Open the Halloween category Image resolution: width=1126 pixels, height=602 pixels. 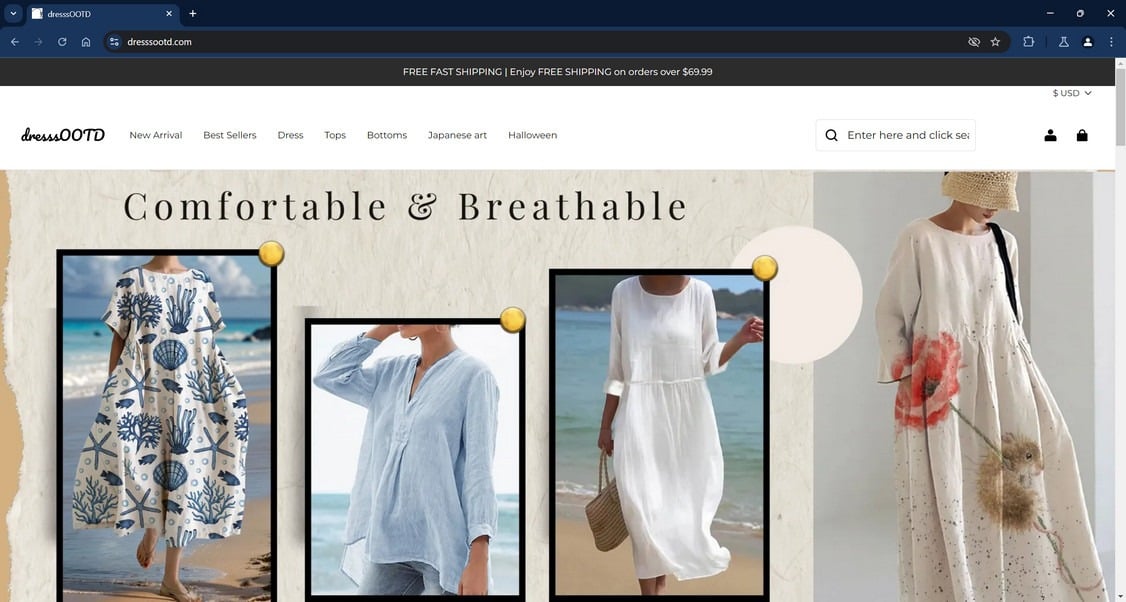click(532, 135)
